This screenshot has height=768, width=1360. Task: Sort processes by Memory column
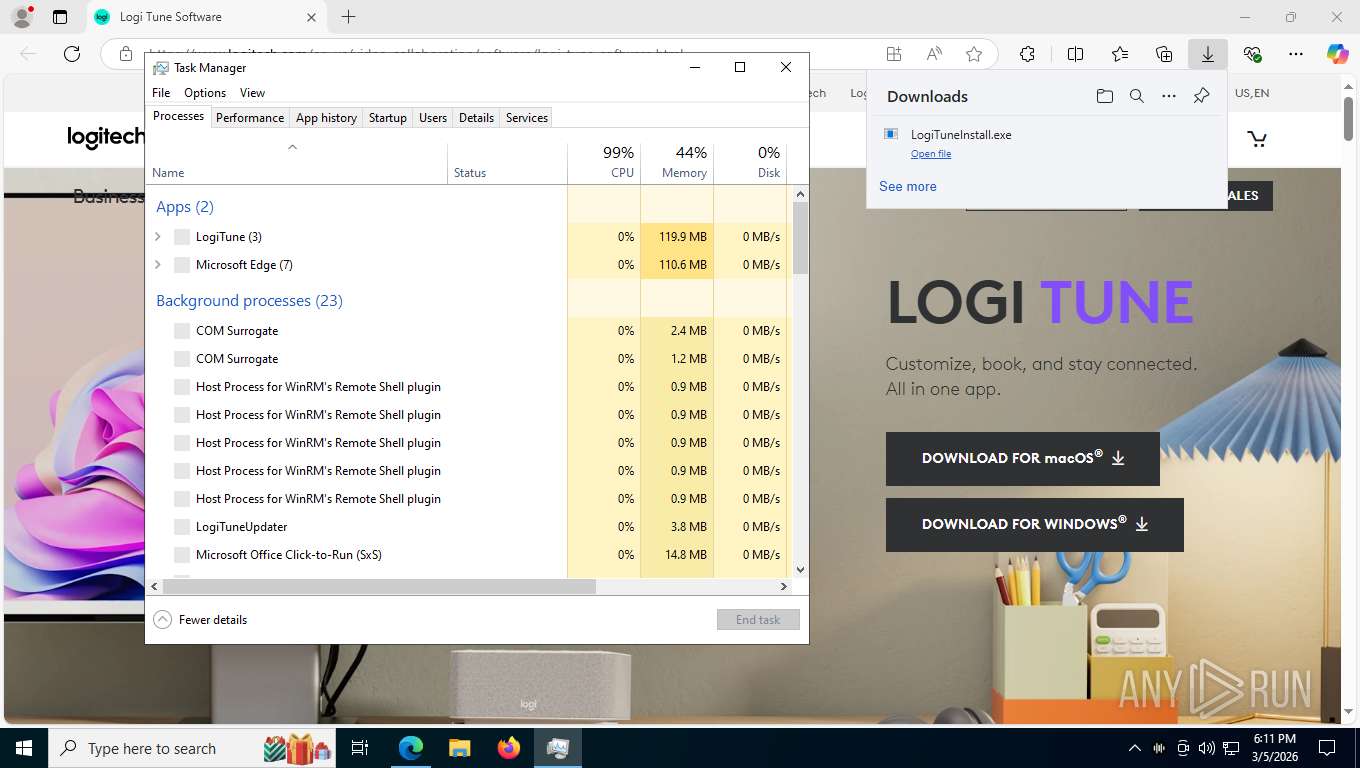(x=677, y=163)
